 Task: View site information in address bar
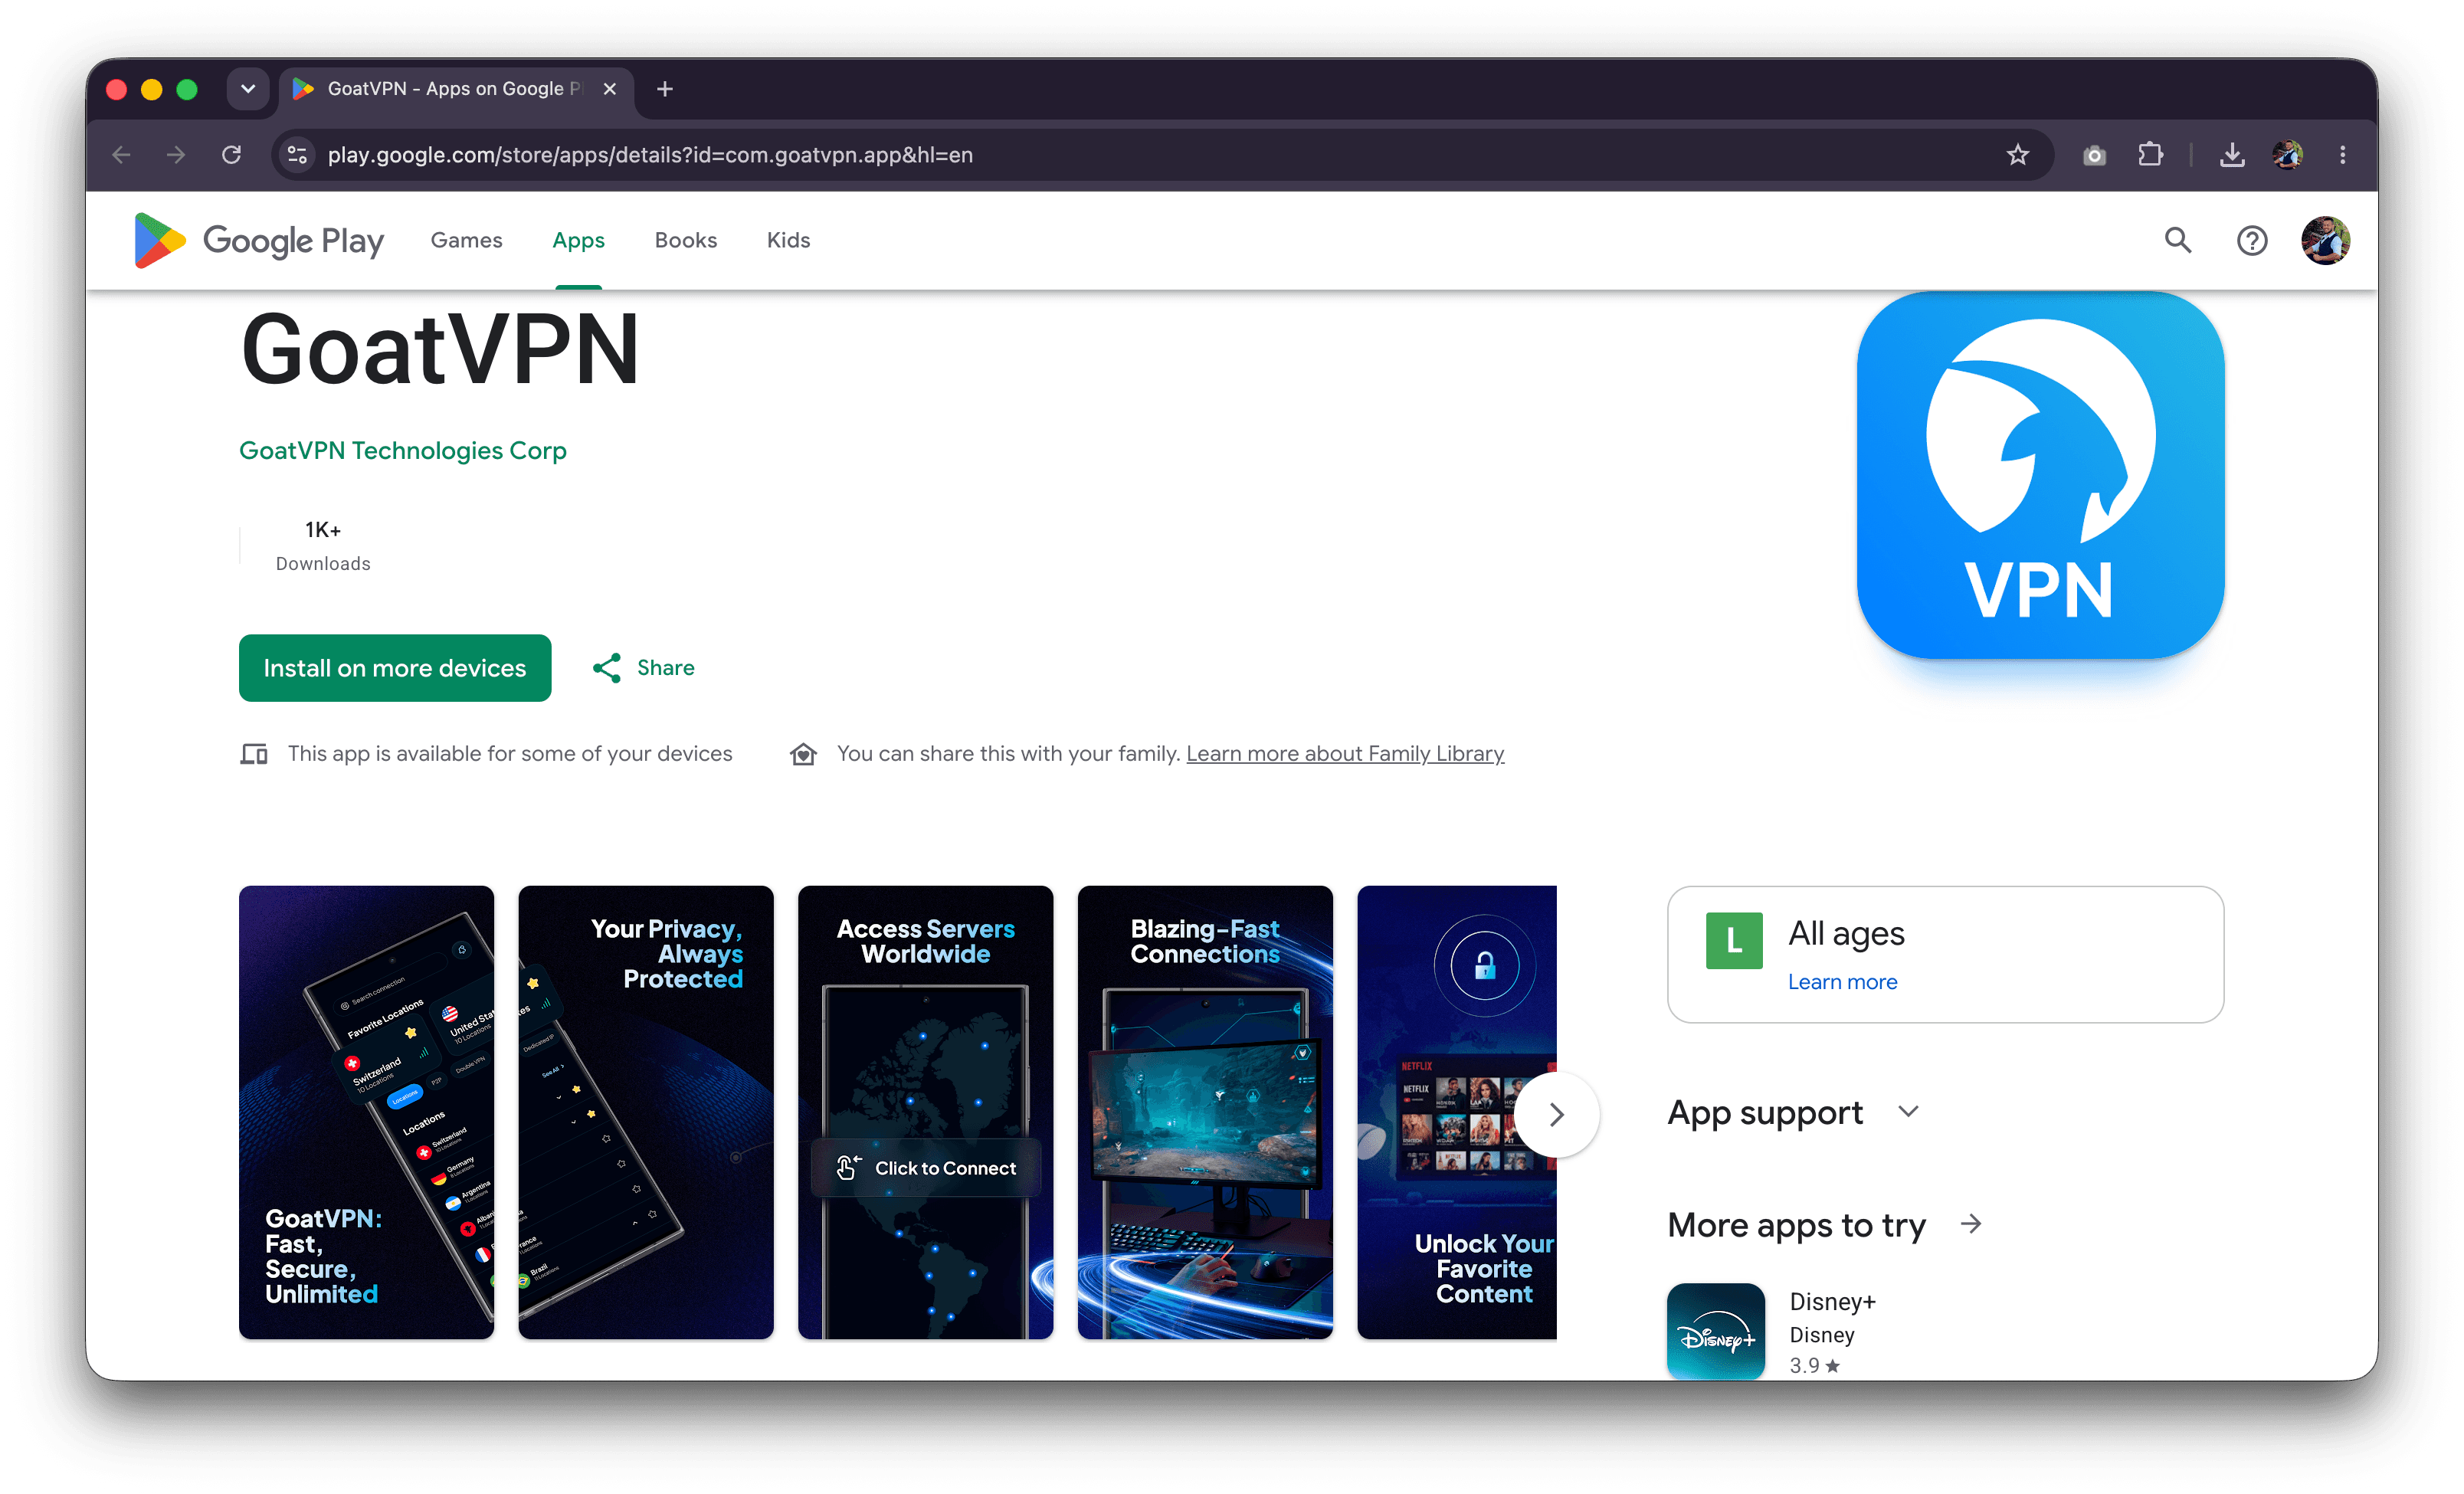coord(297,155)
